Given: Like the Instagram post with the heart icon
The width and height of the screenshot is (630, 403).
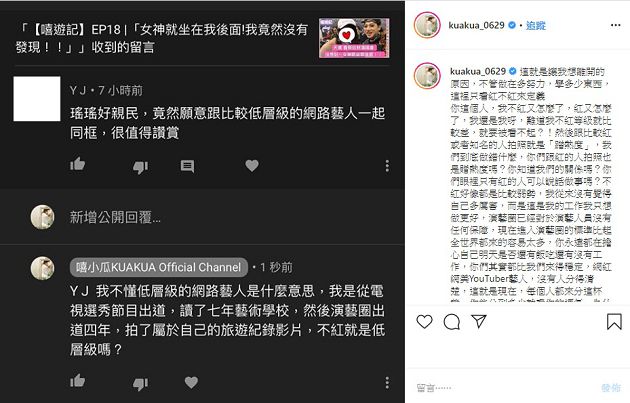Looking at the screenshot, I should [x=424, y=321].
